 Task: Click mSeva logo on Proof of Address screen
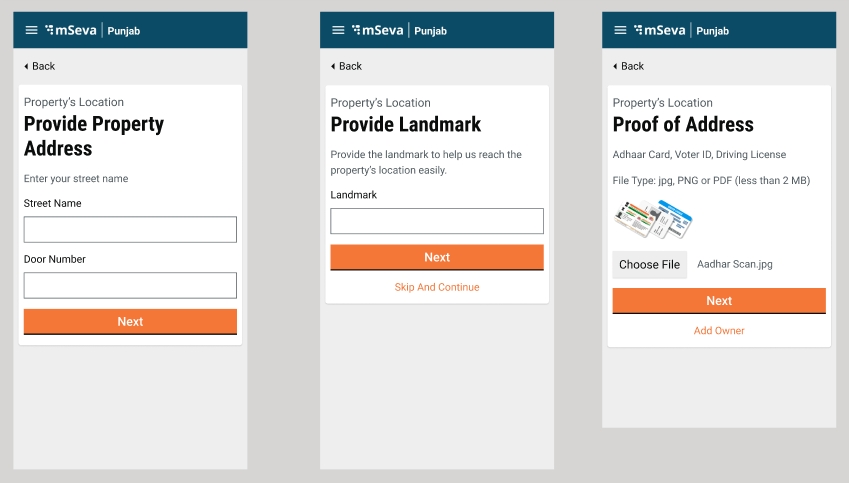[659, 30]
